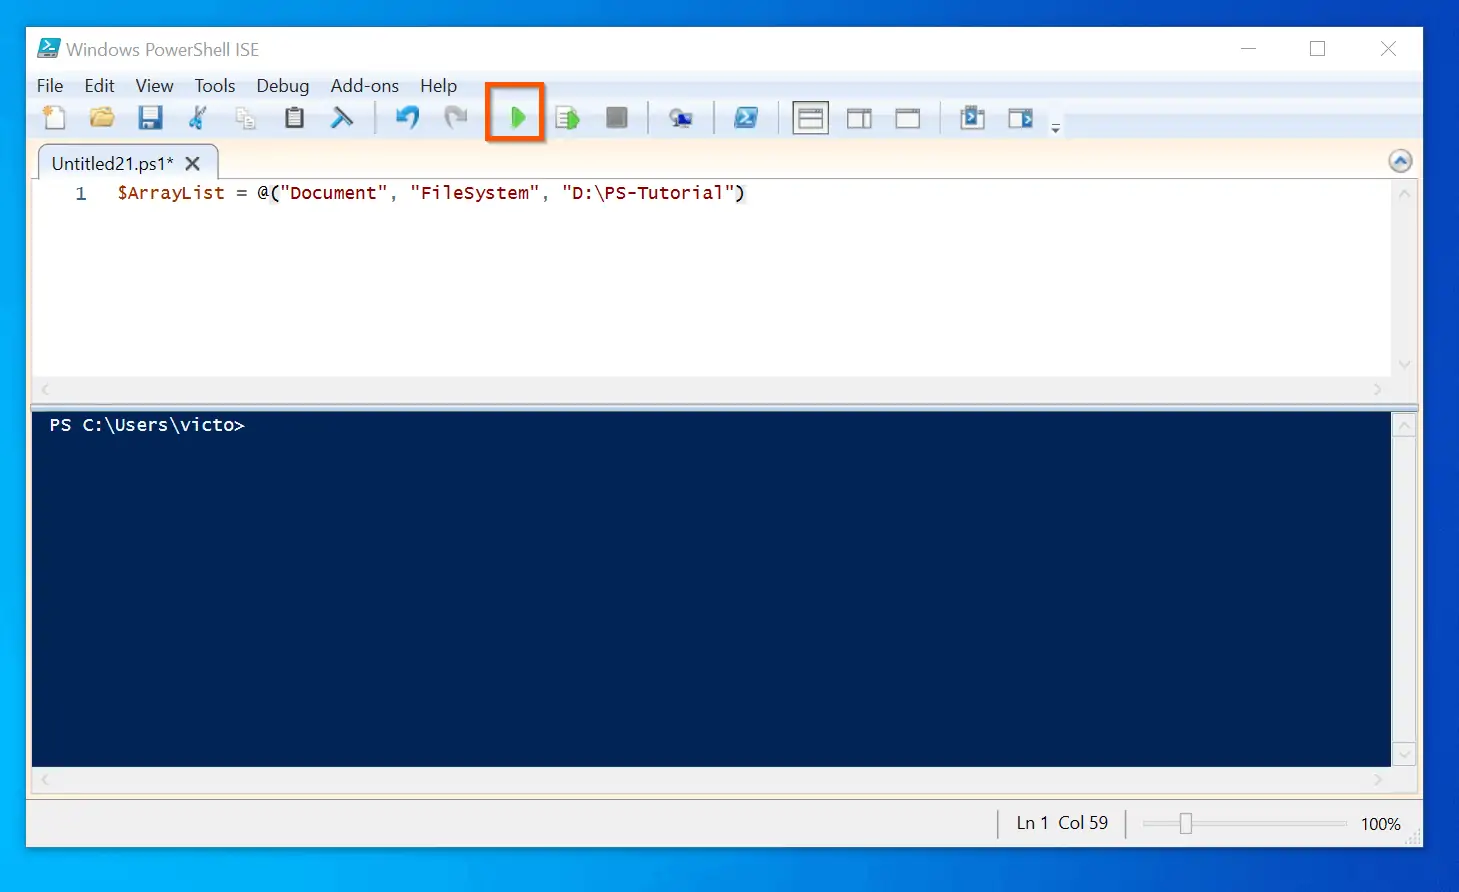Open New Remote PowerShell Tab icon
The width and height of the screenshot is (1459, 892).
681,118
